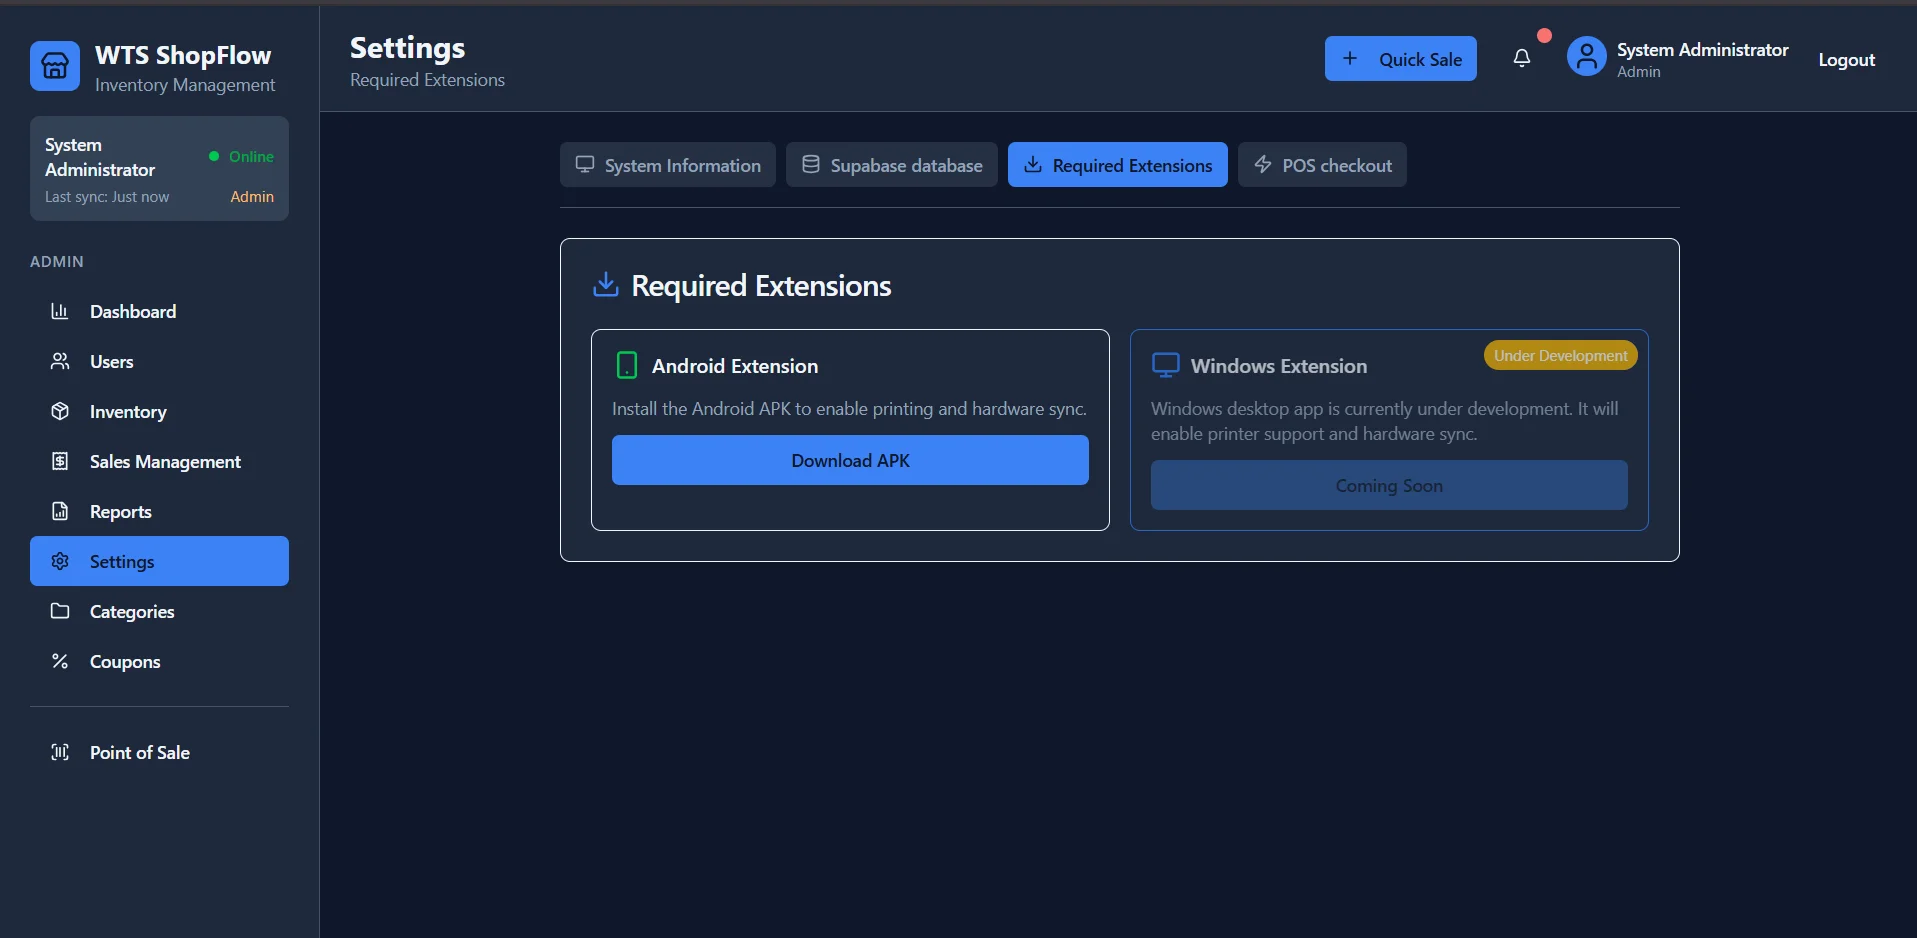Click the Inventory box icon in sidebar
This screenshot has width=1917, height=938.
[x=60, y=411]
